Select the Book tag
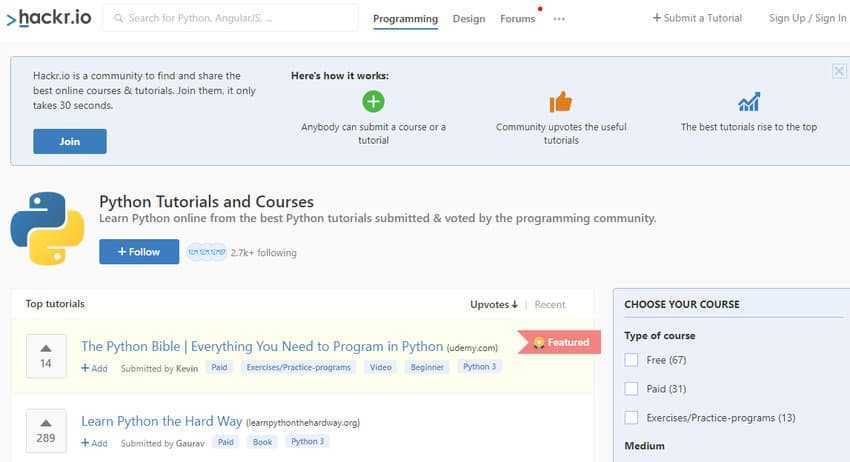Image resolution: width=850 pixels, height=462 pixels. 262,442
